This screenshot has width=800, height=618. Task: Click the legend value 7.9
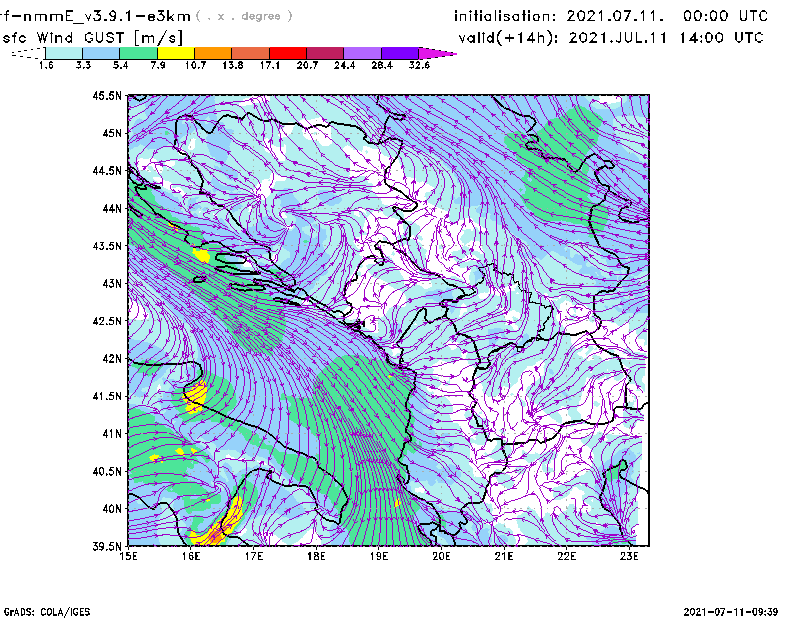(158, 65)
